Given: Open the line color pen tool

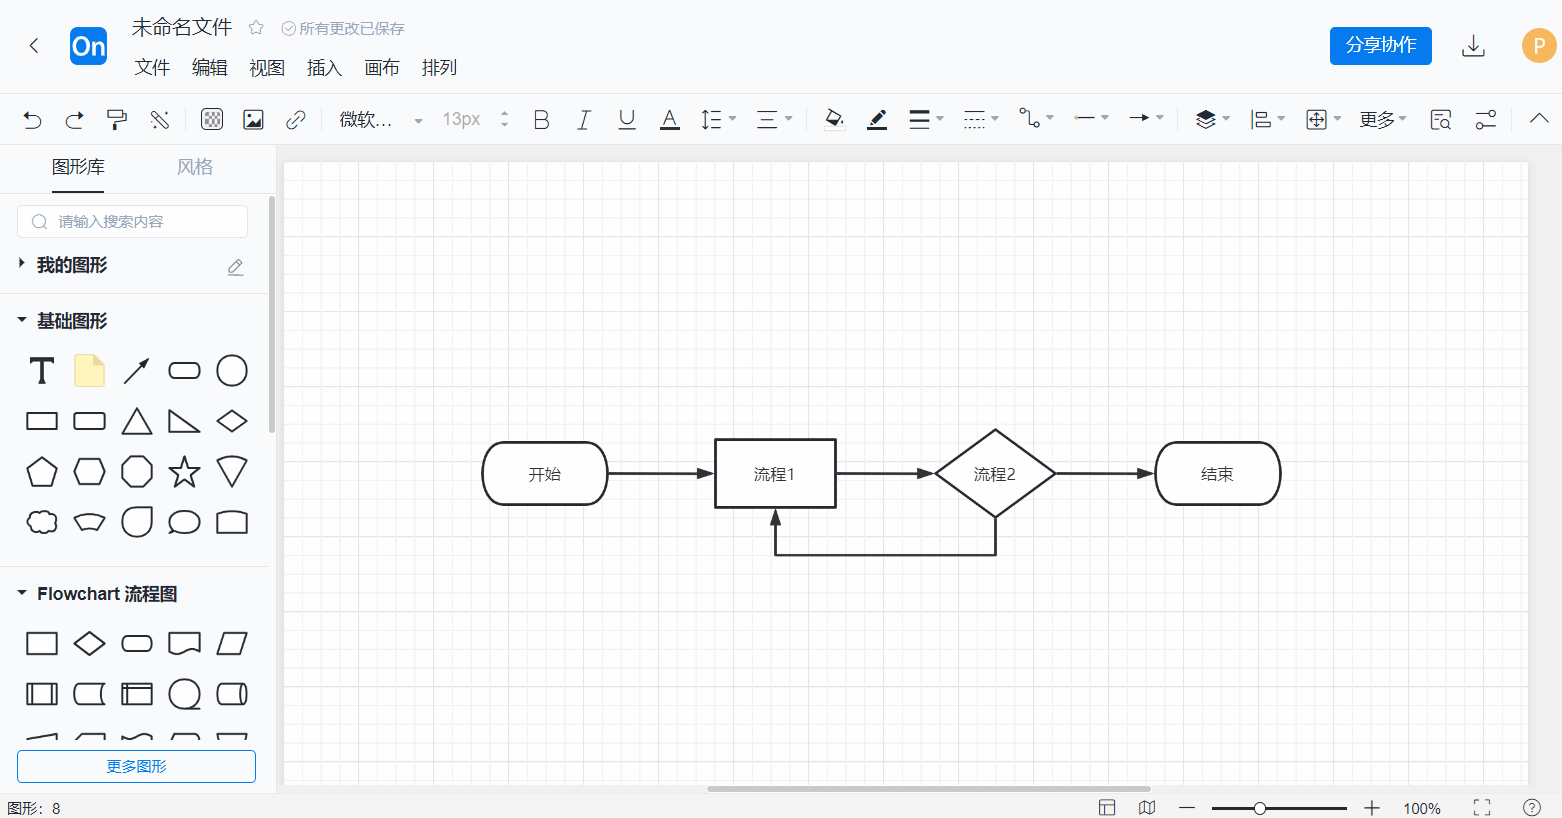Looking at the screenshot, I should [x=877, y=120].
